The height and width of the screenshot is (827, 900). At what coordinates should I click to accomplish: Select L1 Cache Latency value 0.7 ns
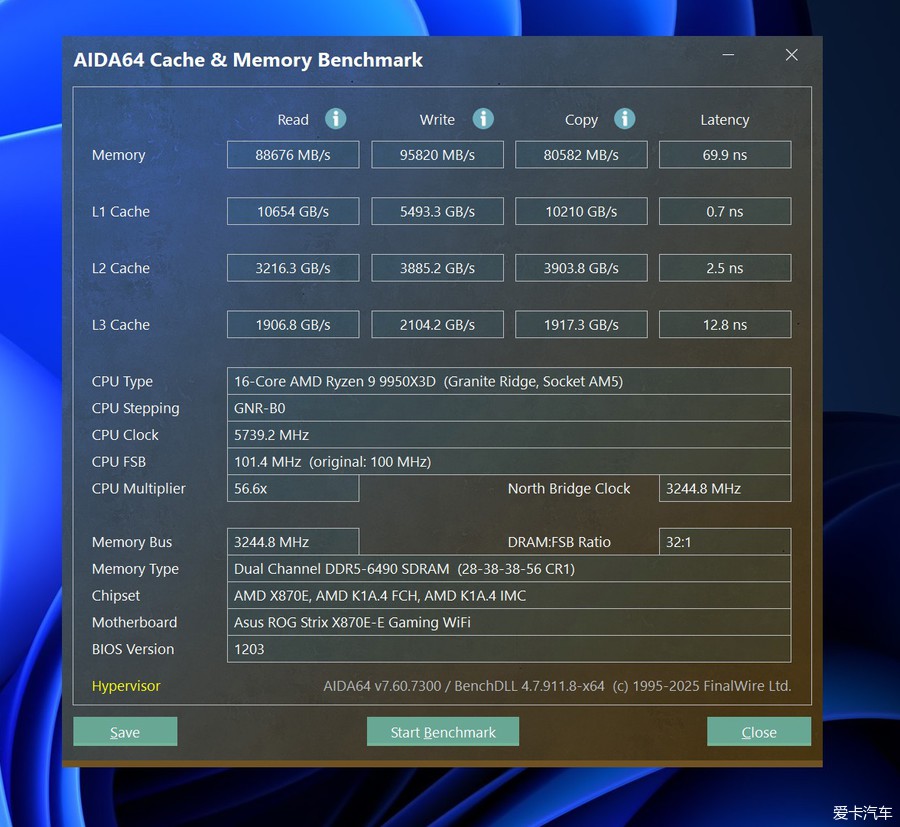click(725, 211)
